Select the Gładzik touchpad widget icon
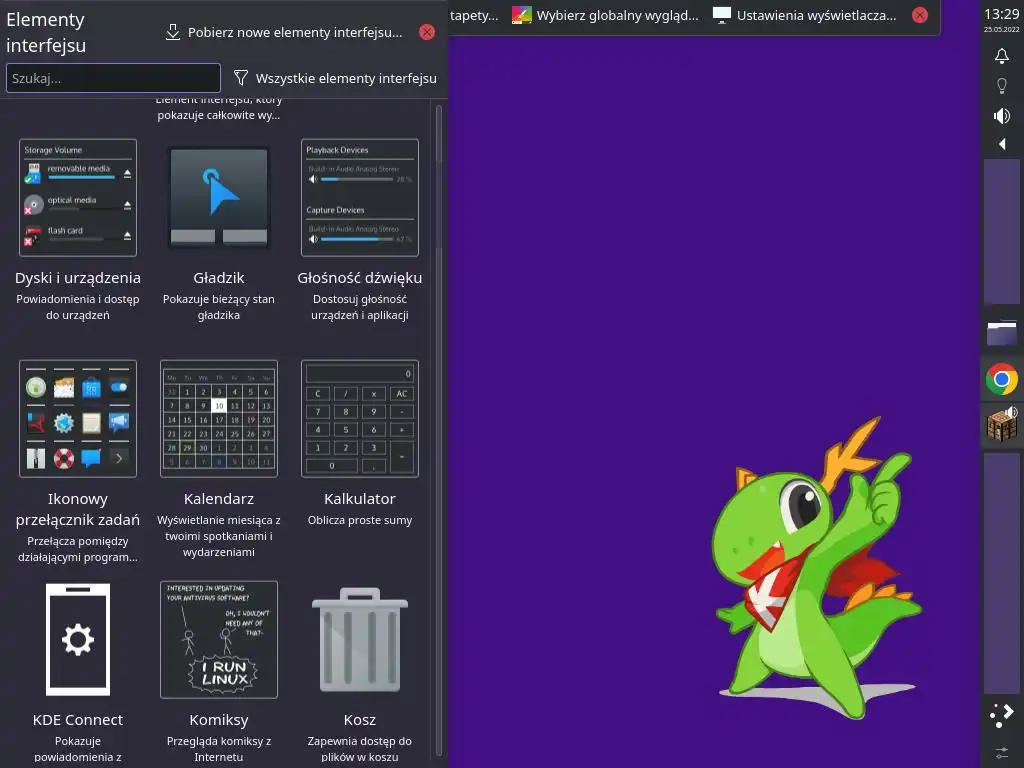 pos(219,197)
